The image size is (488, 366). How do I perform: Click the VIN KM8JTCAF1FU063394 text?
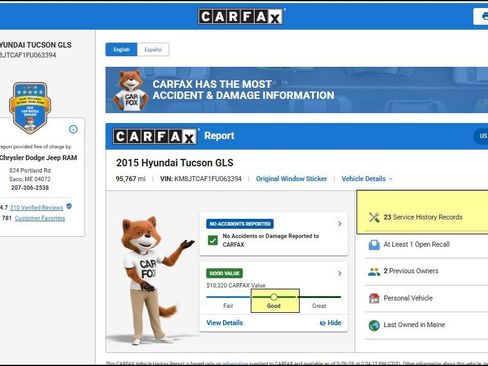click(201, 179)
